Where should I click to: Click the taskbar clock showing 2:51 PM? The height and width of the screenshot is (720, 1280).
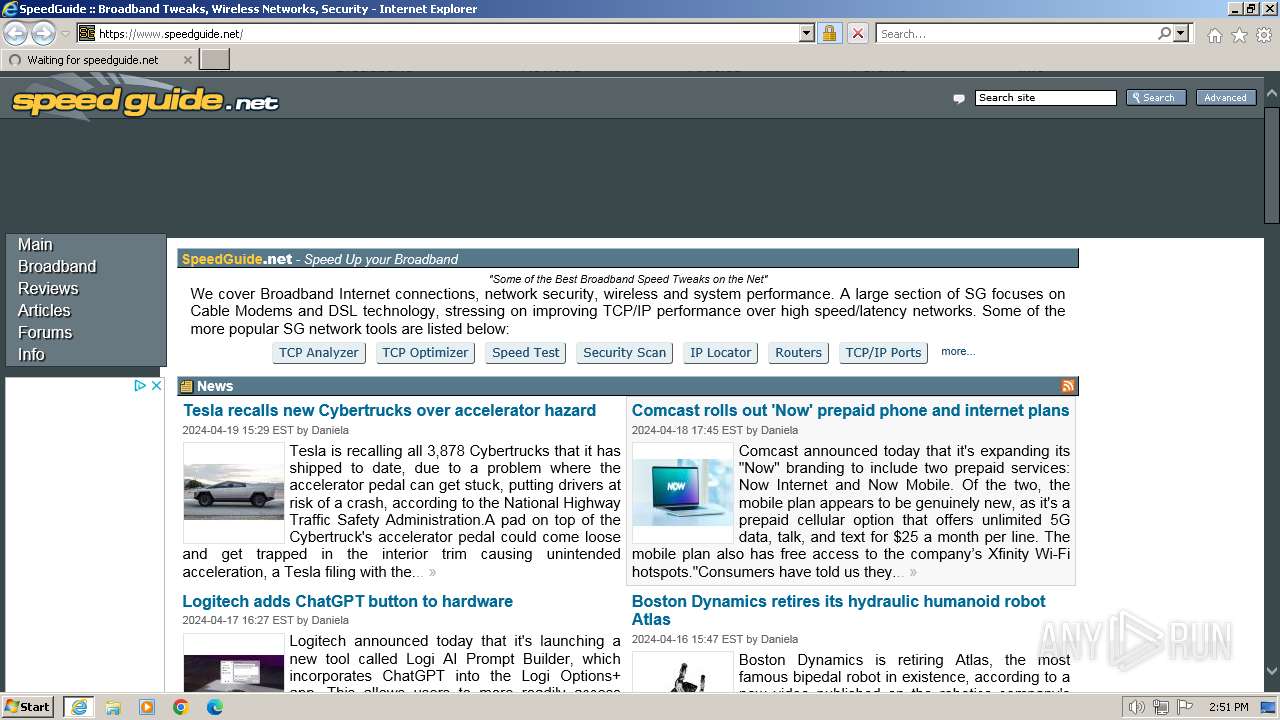(x=1228, y=707)
